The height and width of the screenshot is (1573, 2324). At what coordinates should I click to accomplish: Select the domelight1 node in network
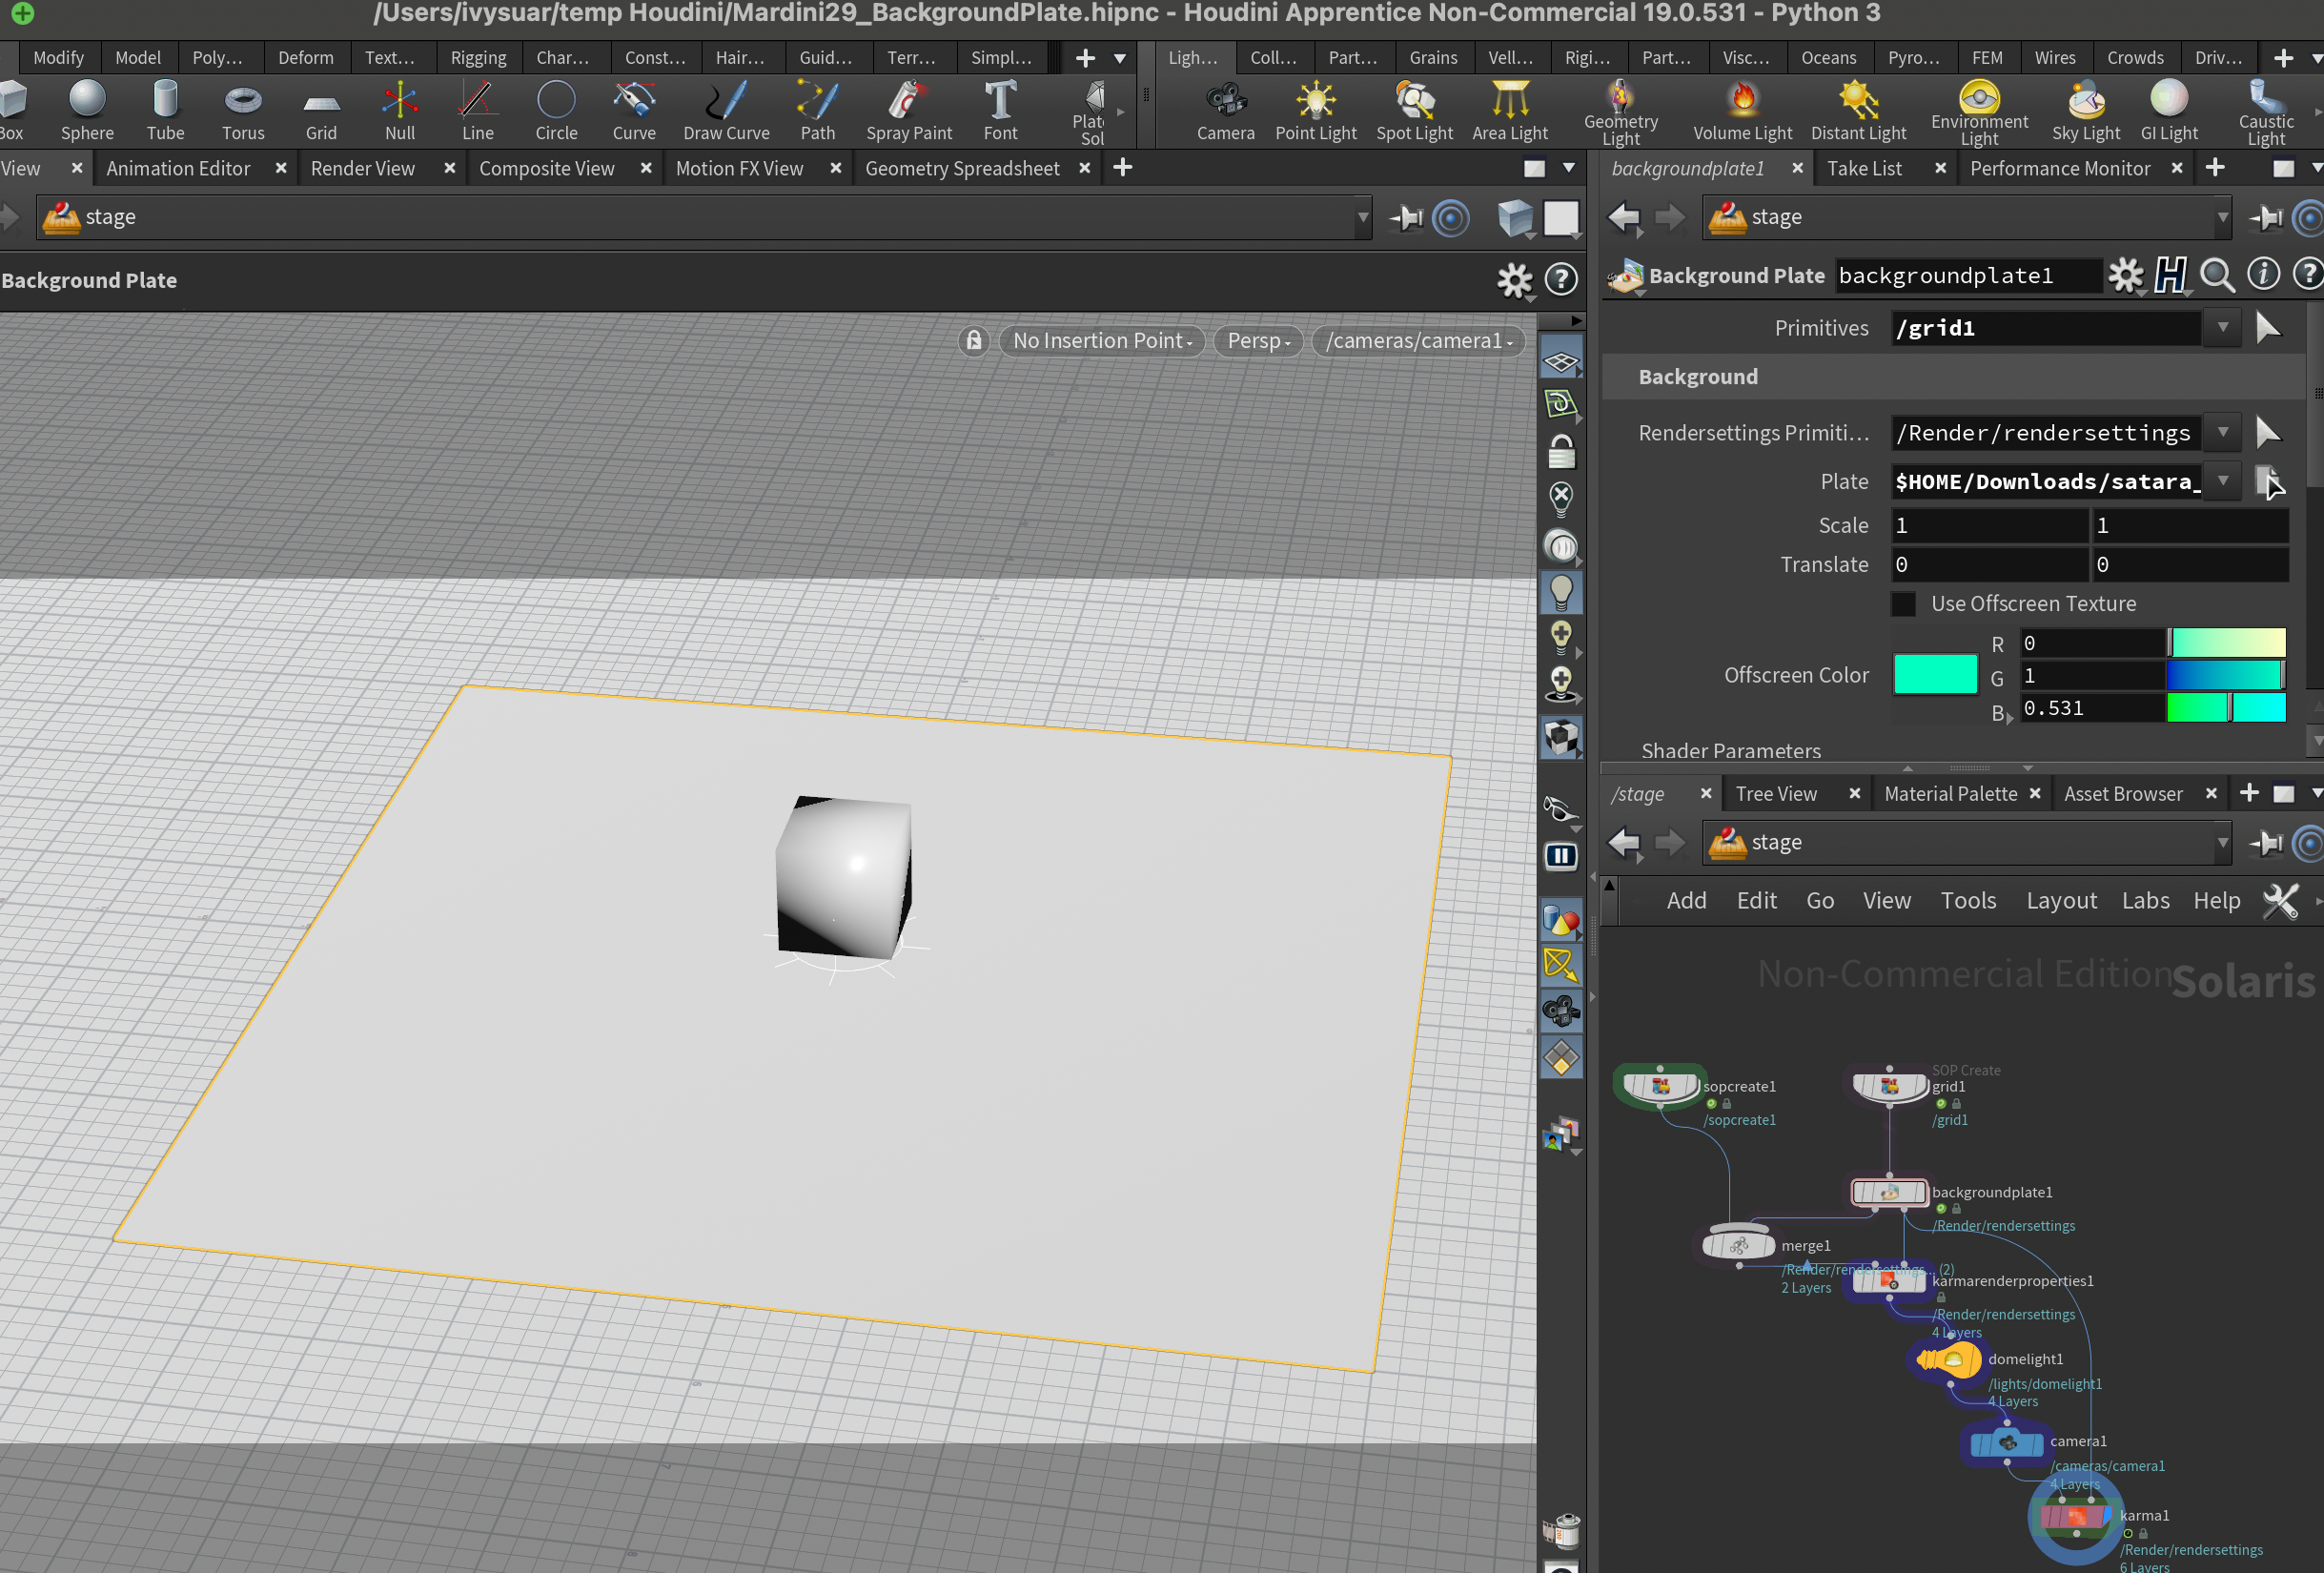click(1948, 1360)
